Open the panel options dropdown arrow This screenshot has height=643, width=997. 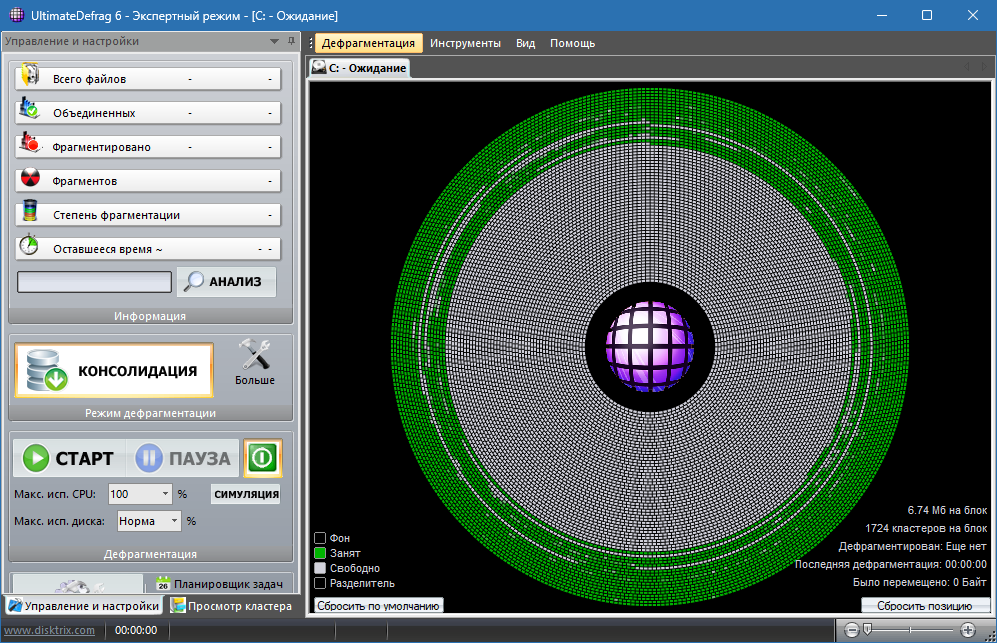click(x=275, y=41)
